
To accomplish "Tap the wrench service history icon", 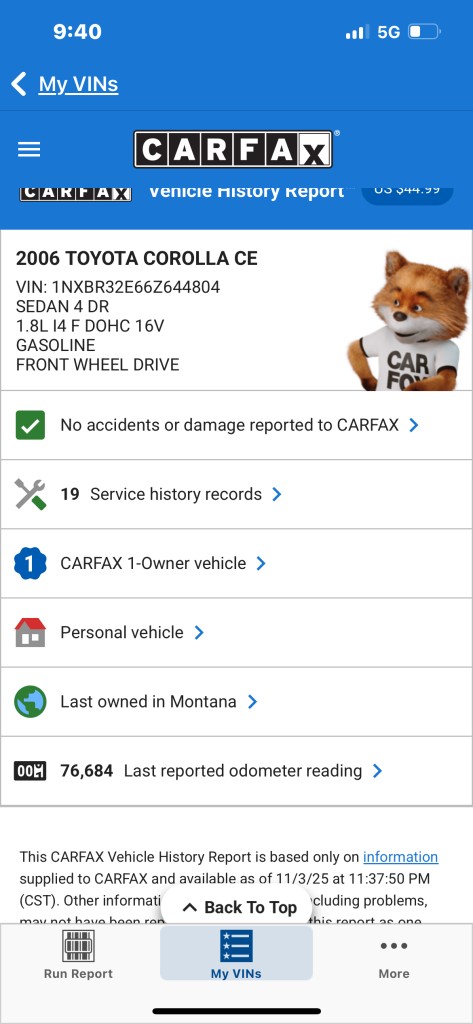I will pos(30,494).
